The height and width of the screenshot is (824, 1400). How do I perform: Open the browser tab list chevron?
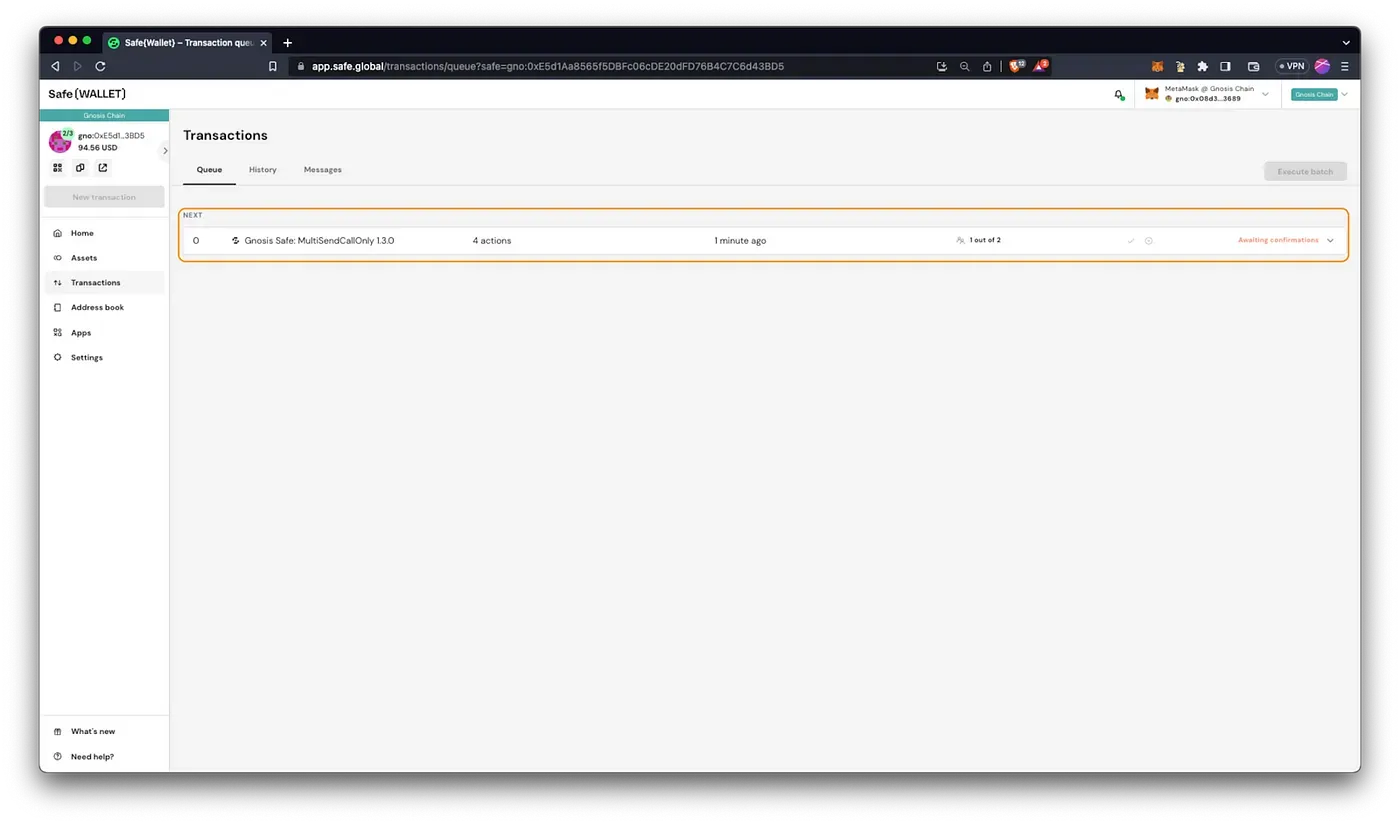[x=1346, y=43]
